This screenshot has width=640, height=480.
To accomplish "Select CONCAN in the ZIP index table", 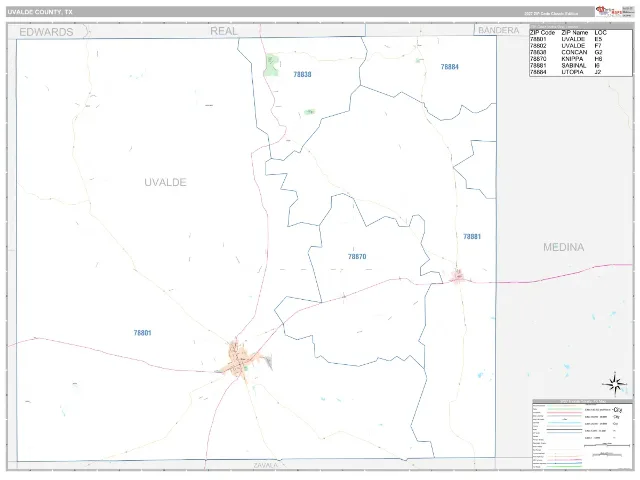I will 574,52.
